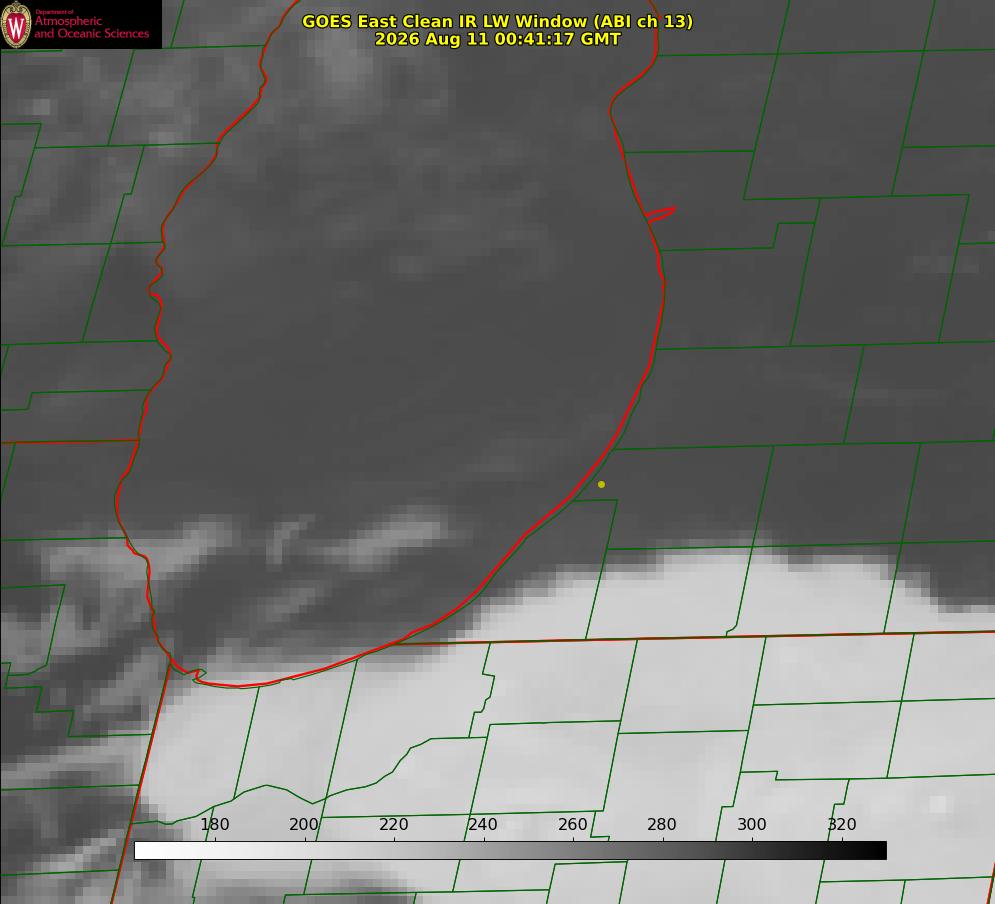995x904 pixels.
Task: Click the bright cloud streak over the southern lake
Action: [395, 536]
